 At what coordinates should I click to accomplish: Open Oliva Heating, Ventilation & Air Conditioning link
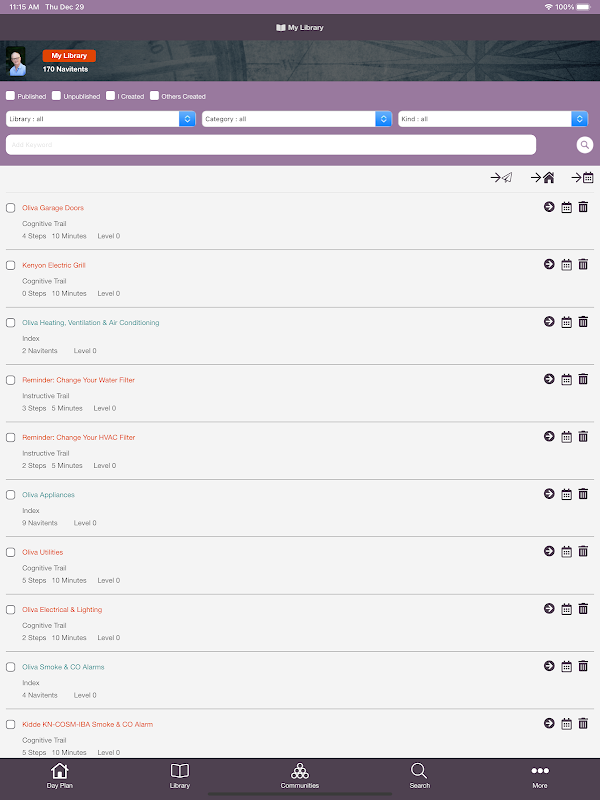click(91, 322)
